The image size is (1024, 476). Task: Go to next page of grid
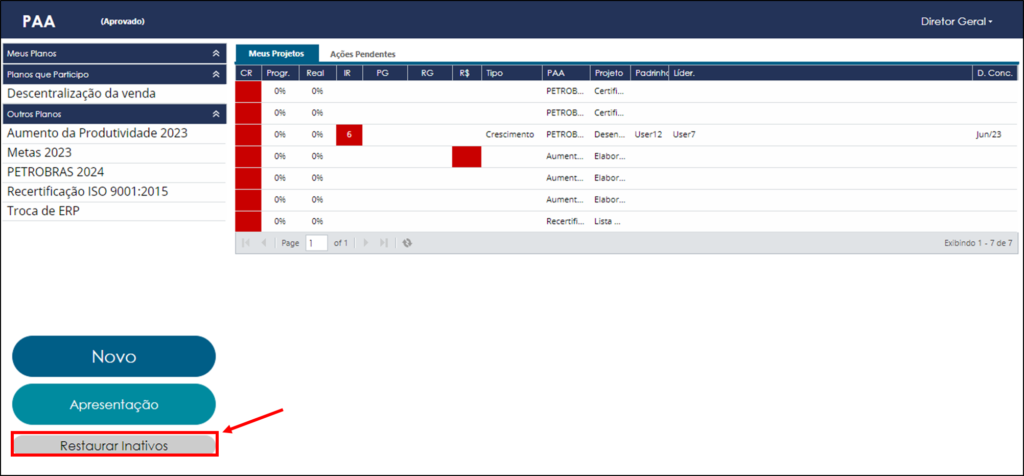point(366,243)
